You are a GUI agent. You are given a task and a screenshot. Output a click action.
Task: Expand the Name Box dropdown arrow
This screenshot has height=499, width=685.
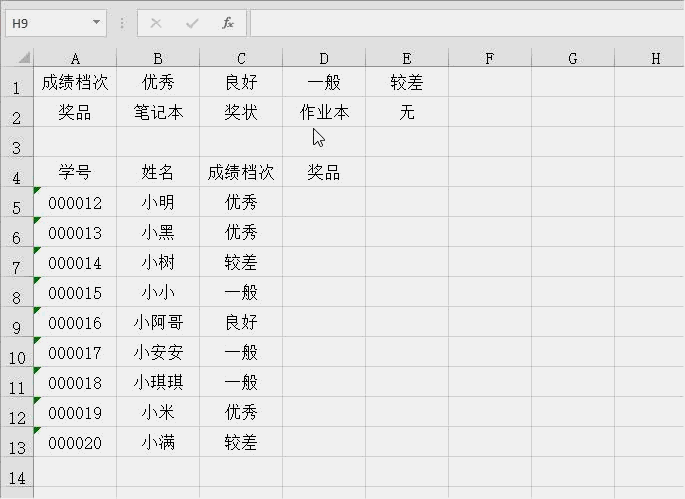tap(96, 22)
